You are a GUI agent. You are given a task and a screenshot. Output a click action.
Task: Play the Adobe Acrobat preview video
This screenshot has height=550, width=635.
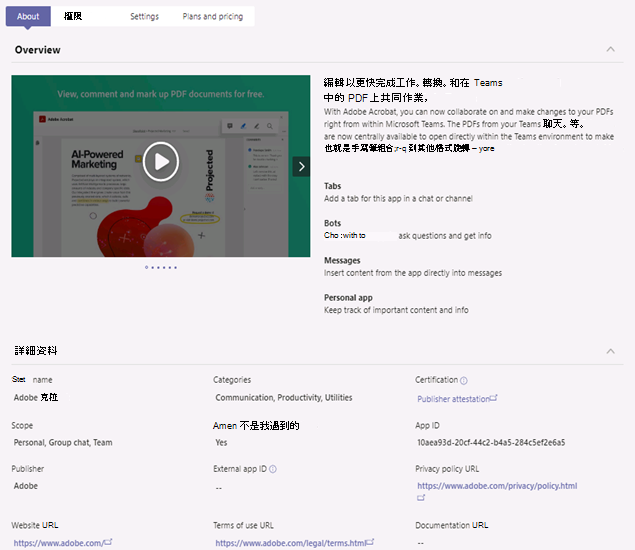[161, 162]
